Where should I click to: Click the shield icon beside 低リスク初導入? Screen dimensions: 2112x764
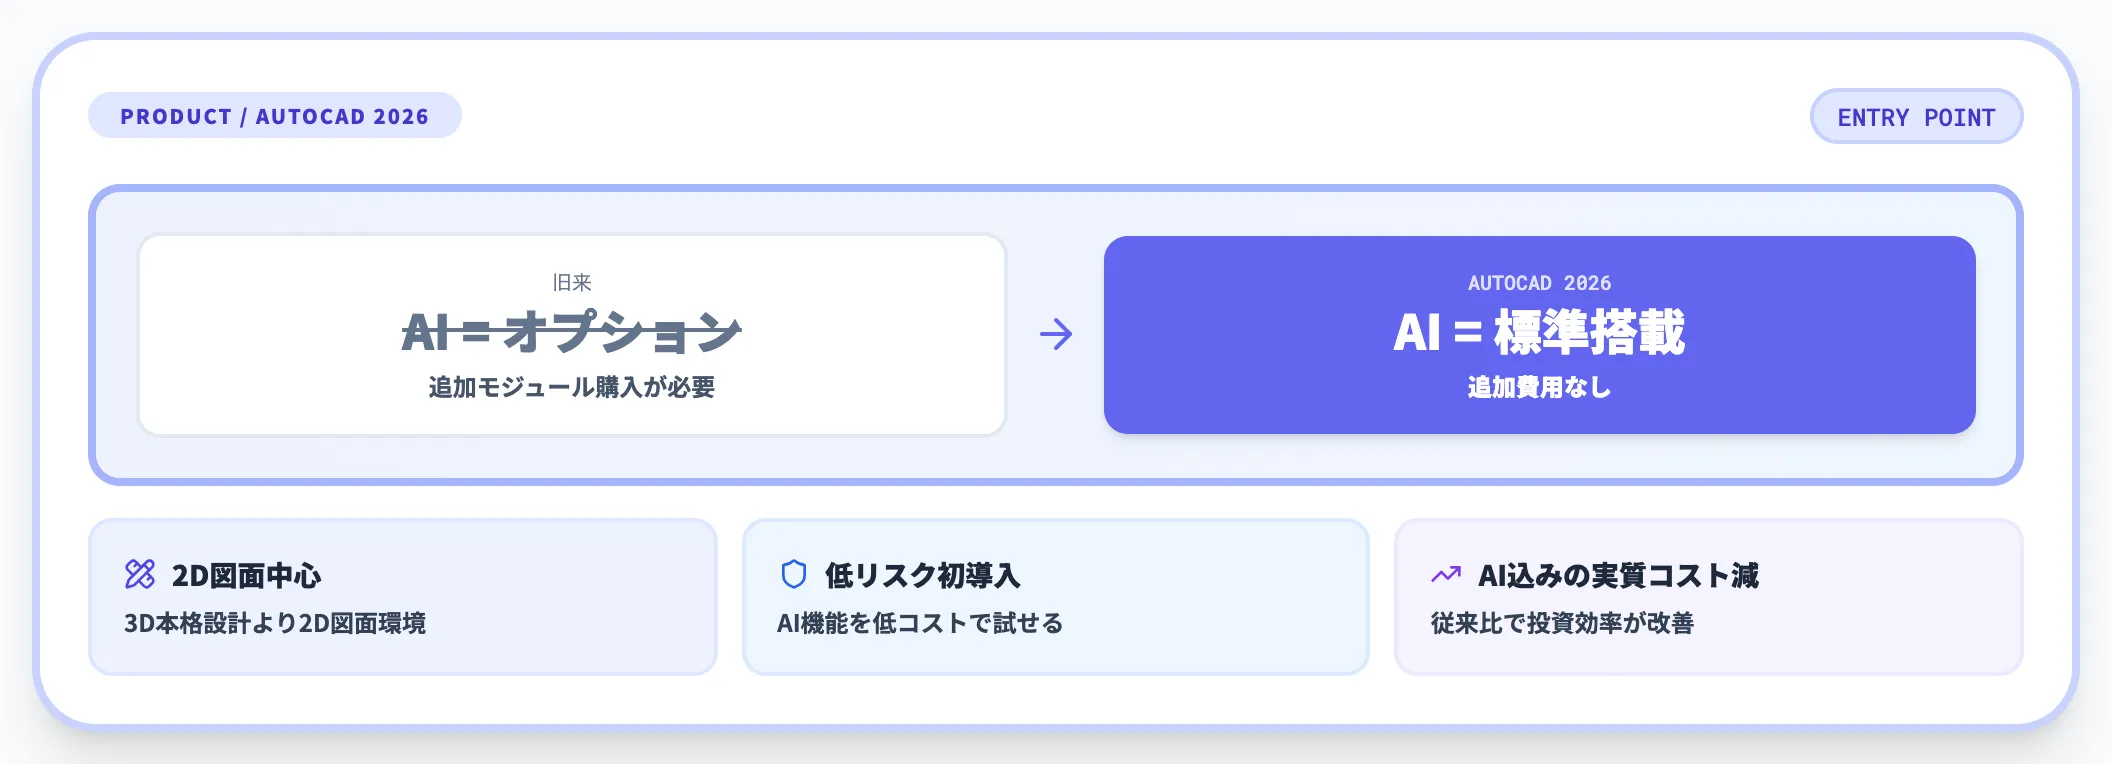point(794,574)
